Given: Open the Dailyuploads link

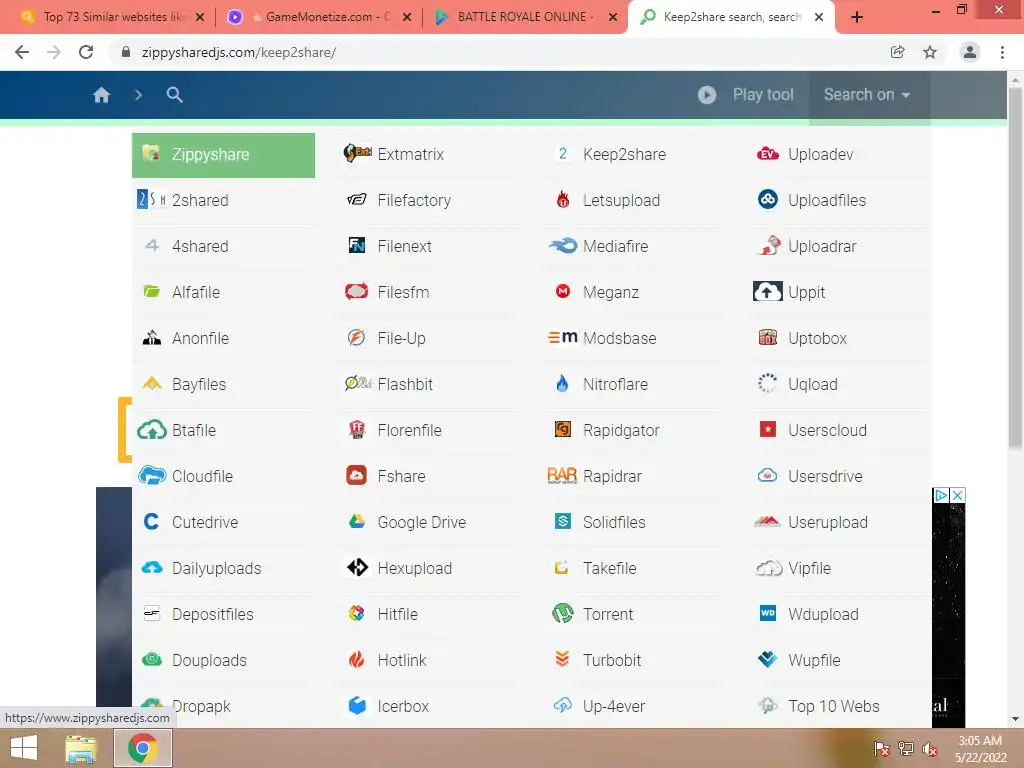Looking at the screenshot, I should pos(216,569).
